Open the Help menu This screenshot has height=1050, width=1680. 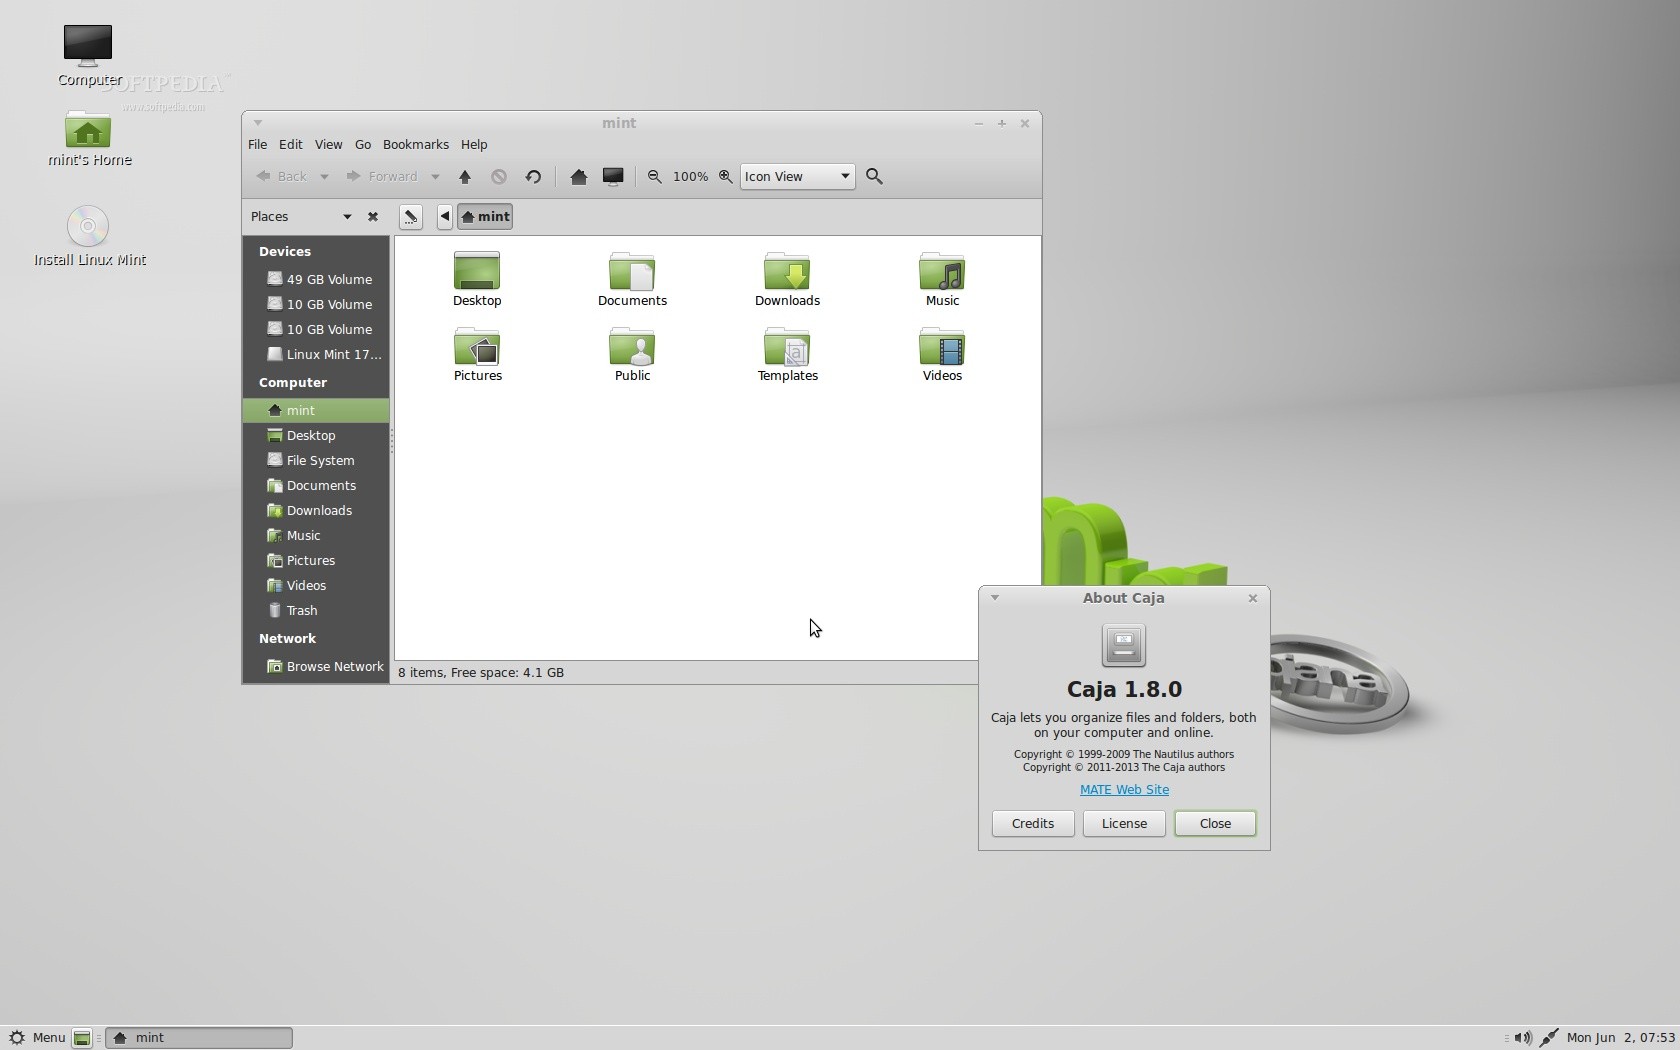point(474,145)
